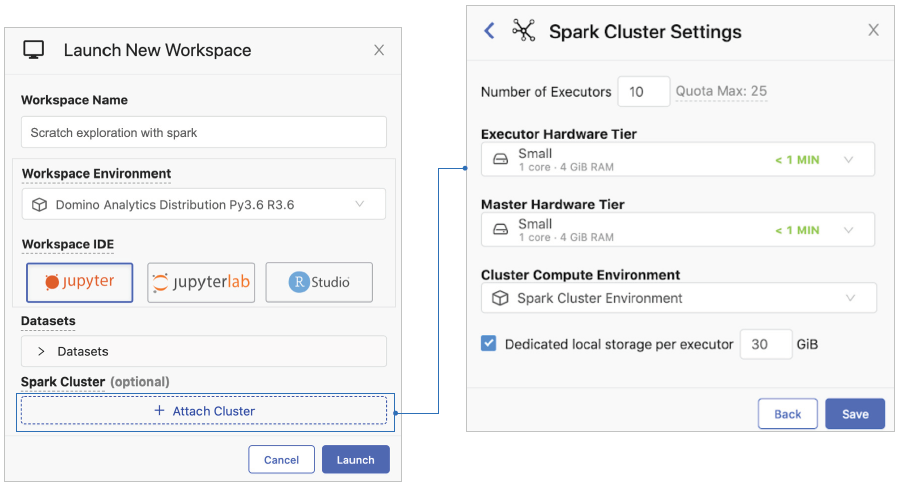Image resolution: width=901 pixels, height=486 pixels.
Task: Click the monitor icon beside Launch New Workspace
Action: [x=34, y=50]
